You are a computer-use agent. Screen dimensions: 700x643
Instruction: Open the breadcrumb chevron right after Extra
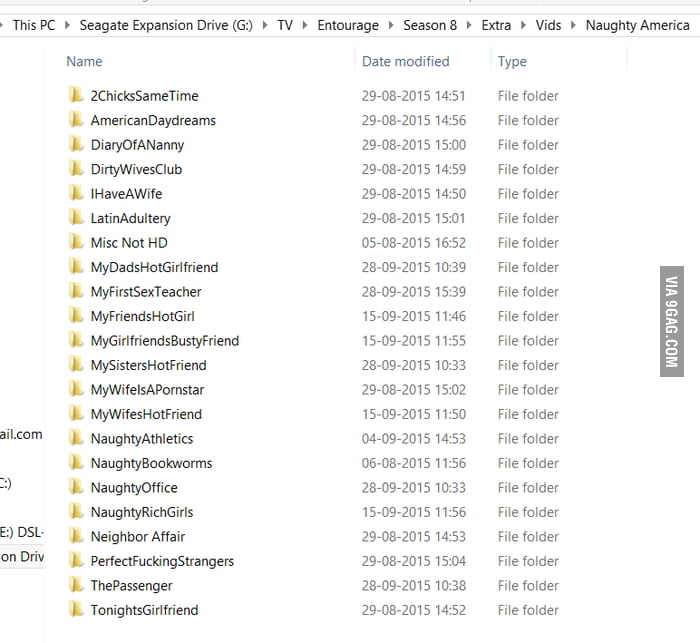point(523,25)
